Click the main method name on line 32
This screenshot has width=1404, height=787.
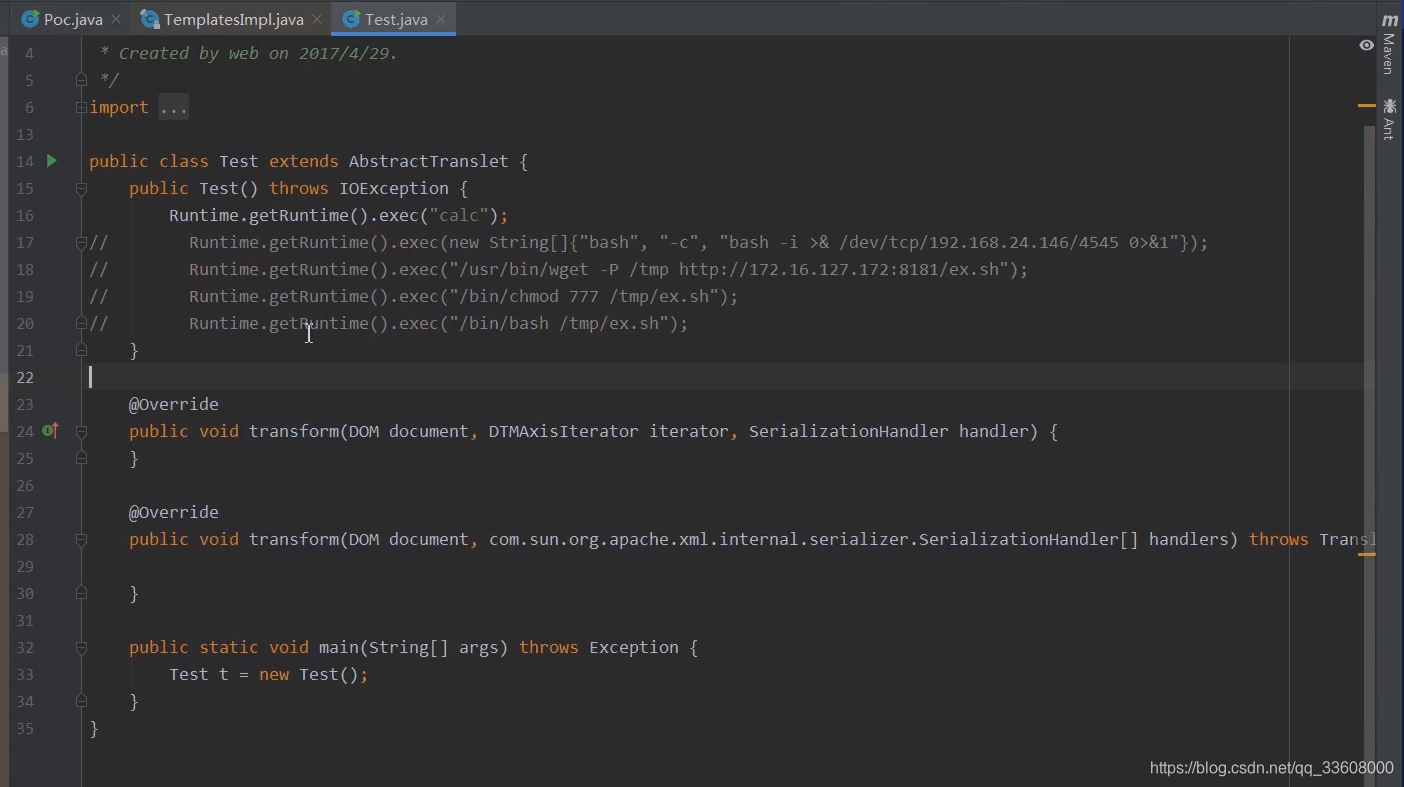pyautogui.click(x=338, y=647)
